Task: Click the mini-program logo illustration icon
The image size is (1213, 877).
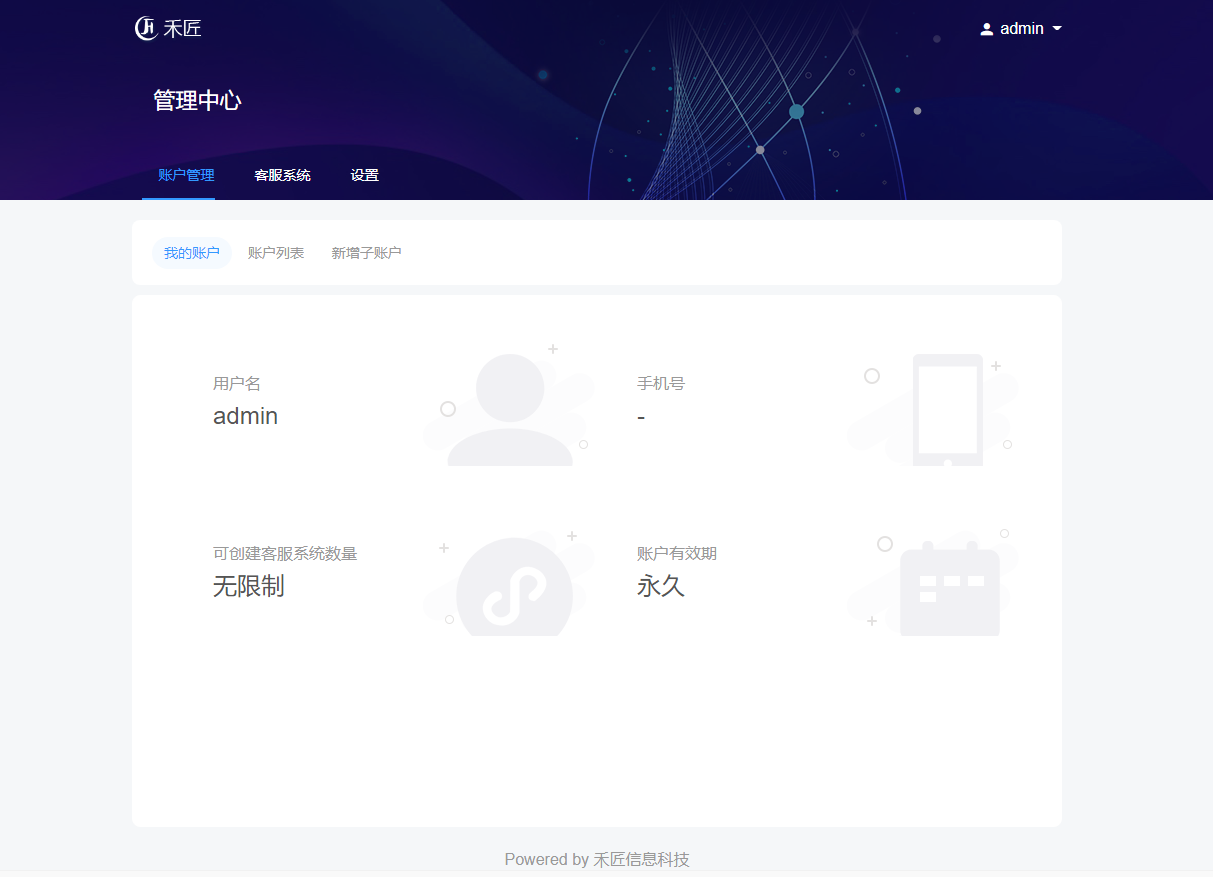Action: click(514, 590)
